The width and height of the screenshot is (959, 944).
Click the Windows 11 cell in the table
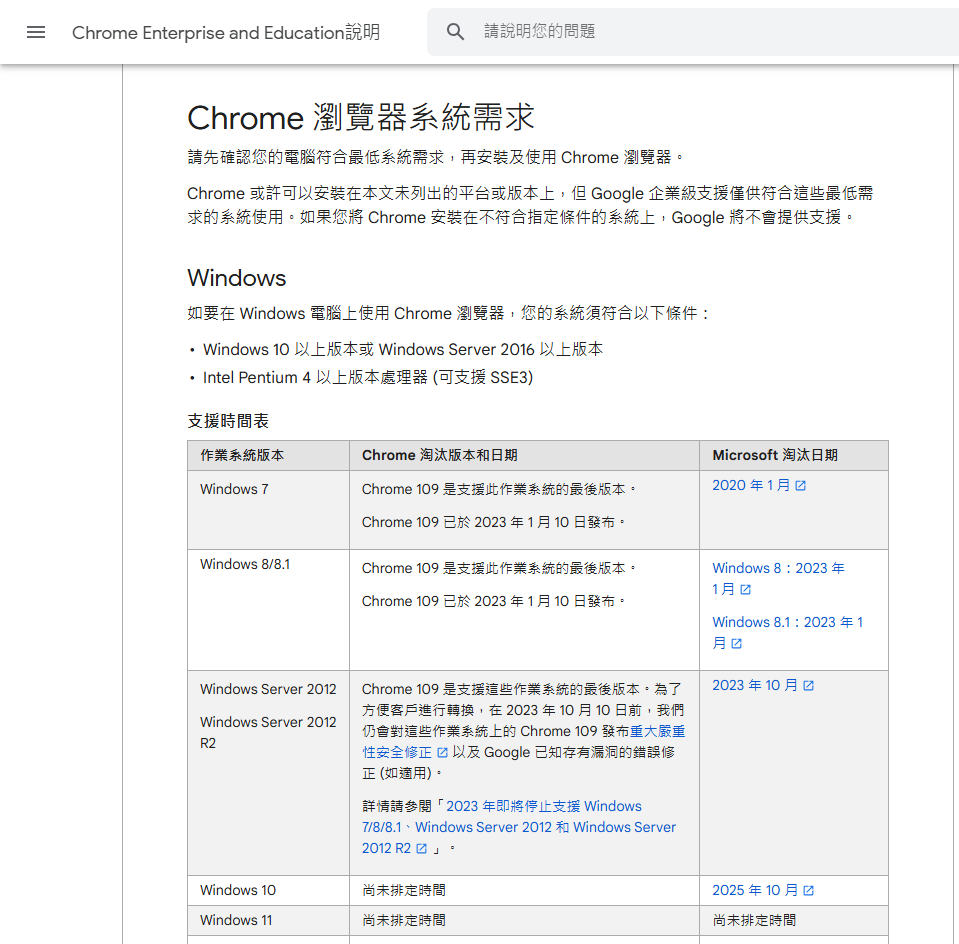pos(236,920)
